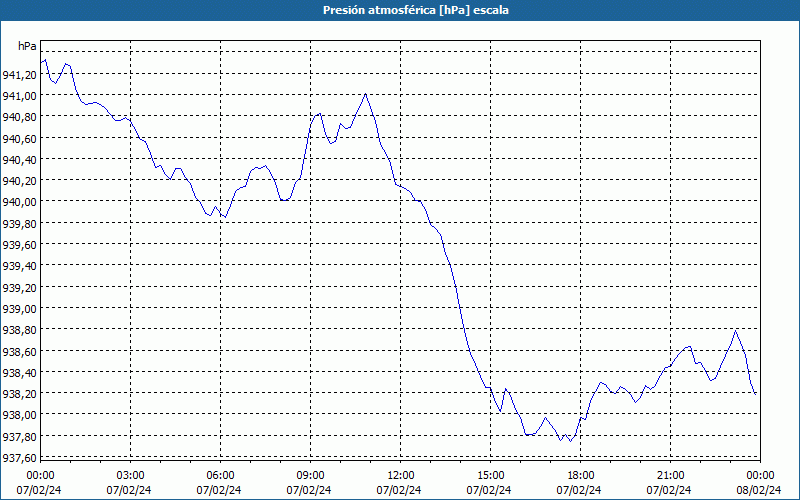
Task: Pick the 940,40 pressure axis label
Action: pyautogui.click(x=19, y=160)
